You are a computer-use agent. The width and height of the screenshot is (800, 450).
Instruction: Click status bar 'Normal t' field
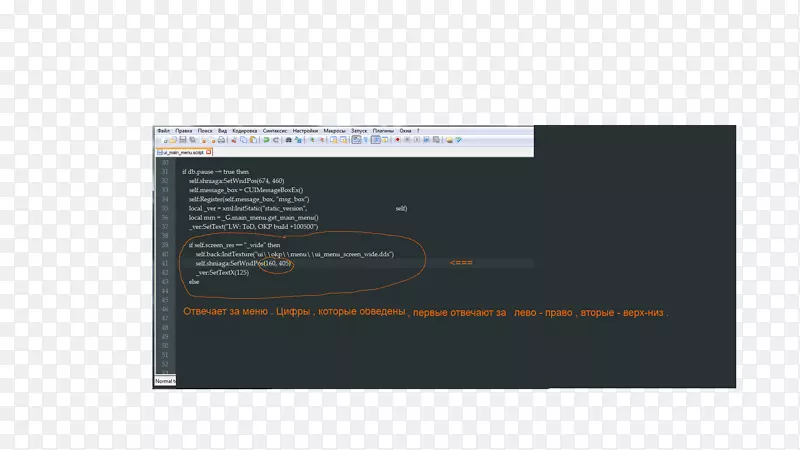pyautogui.click(x=165, y=381)
